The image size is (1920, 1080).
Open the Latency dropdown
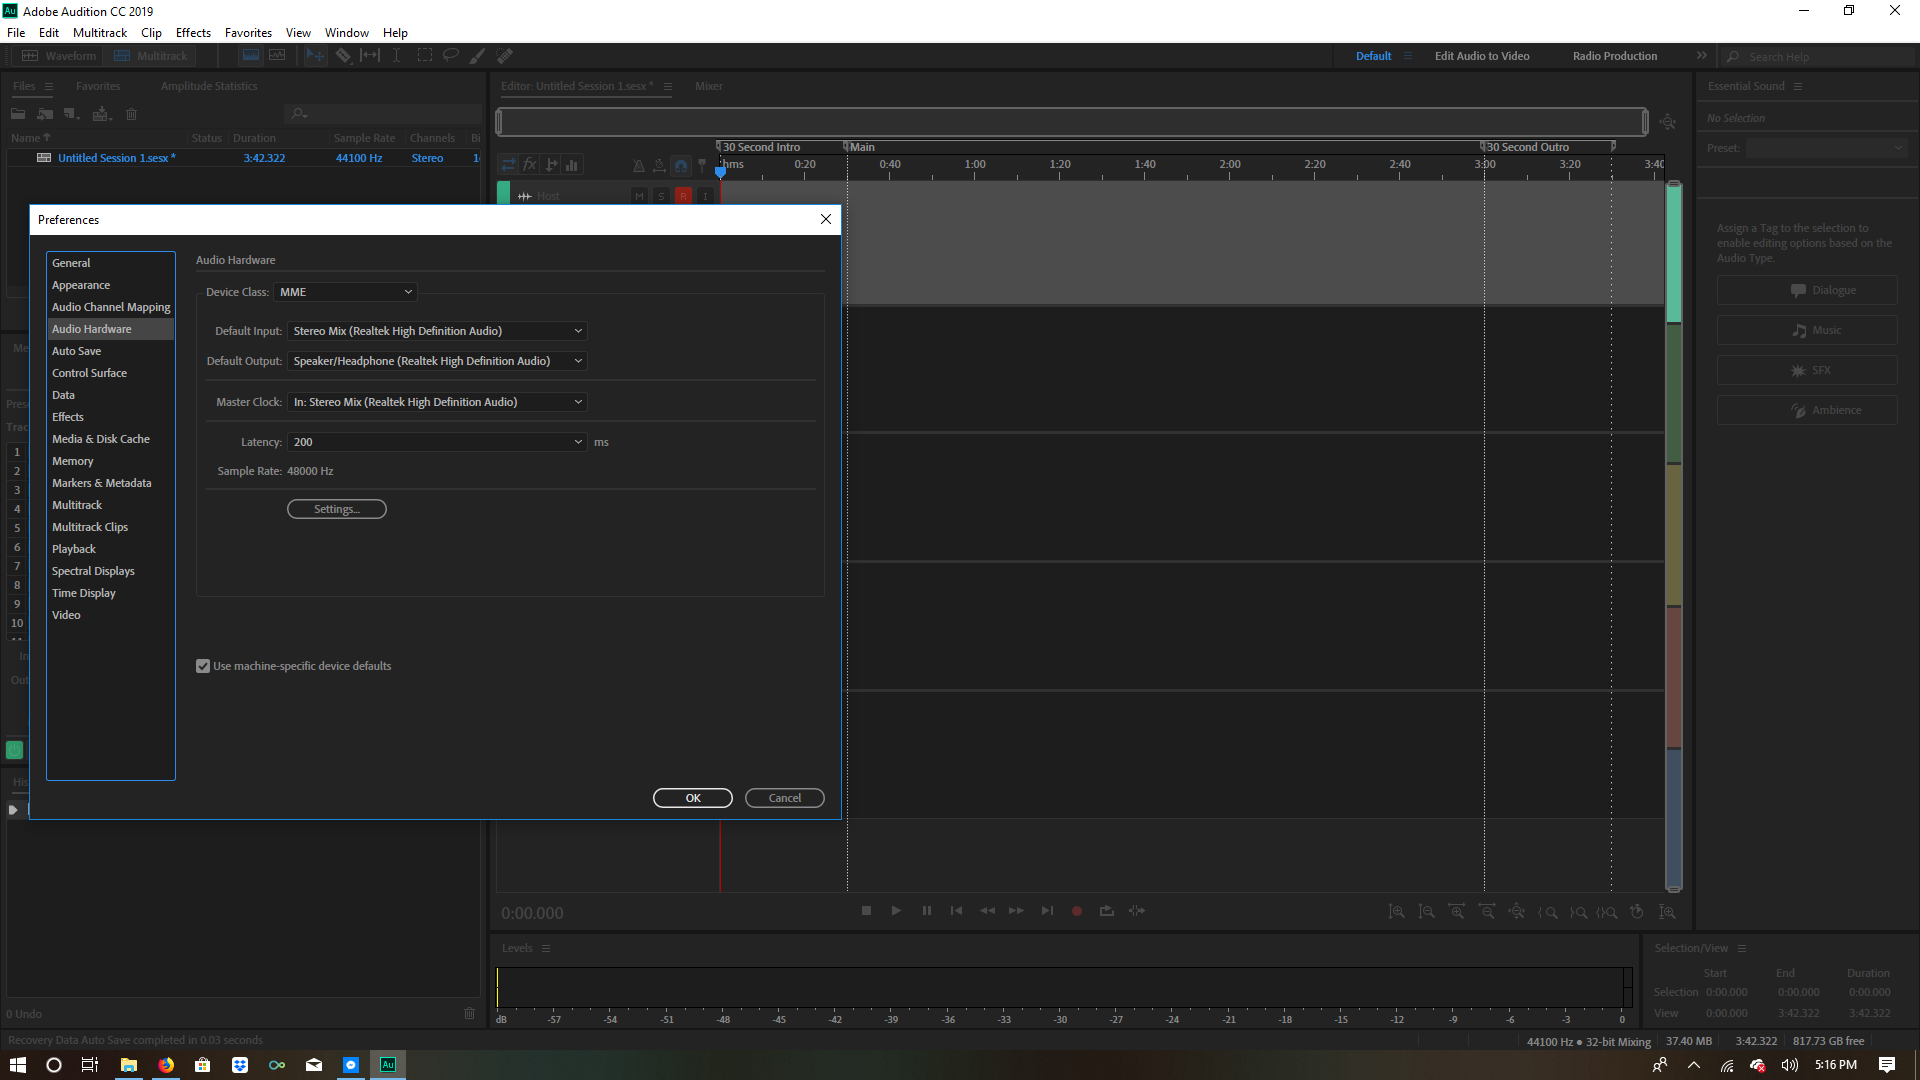437,442
